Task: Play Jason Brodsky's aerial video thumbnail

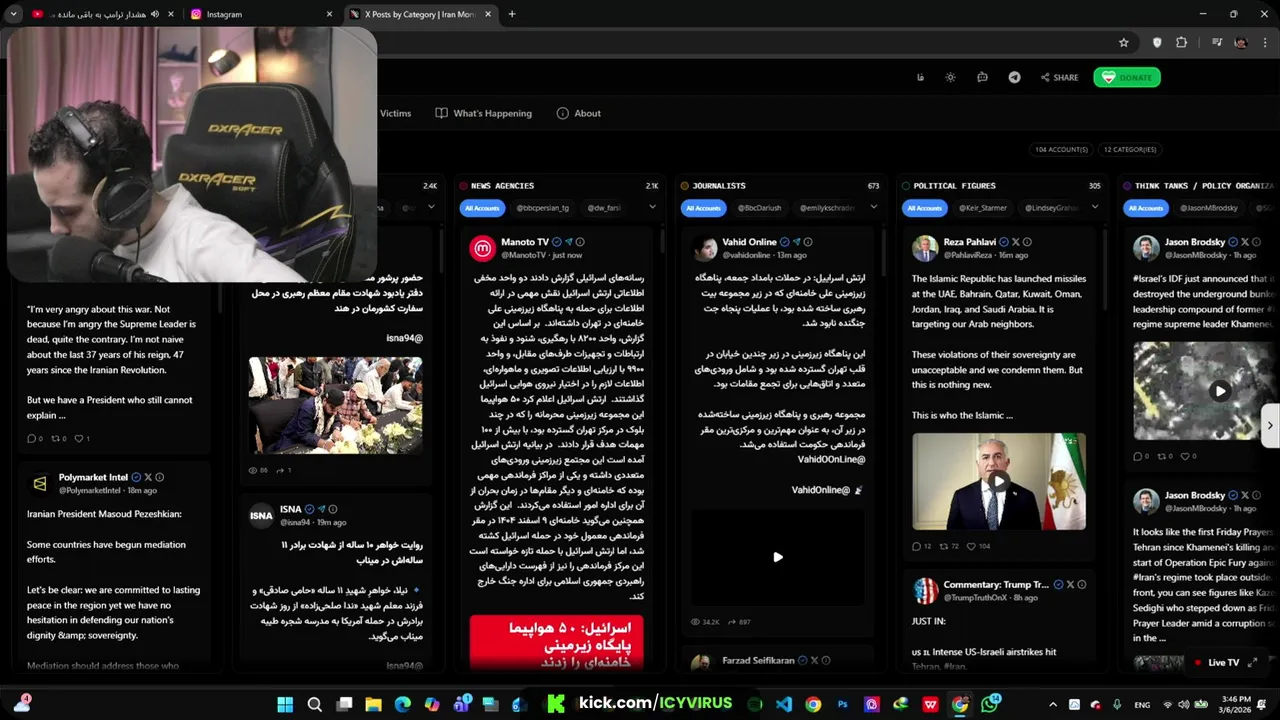Action: coord(1220,391)
